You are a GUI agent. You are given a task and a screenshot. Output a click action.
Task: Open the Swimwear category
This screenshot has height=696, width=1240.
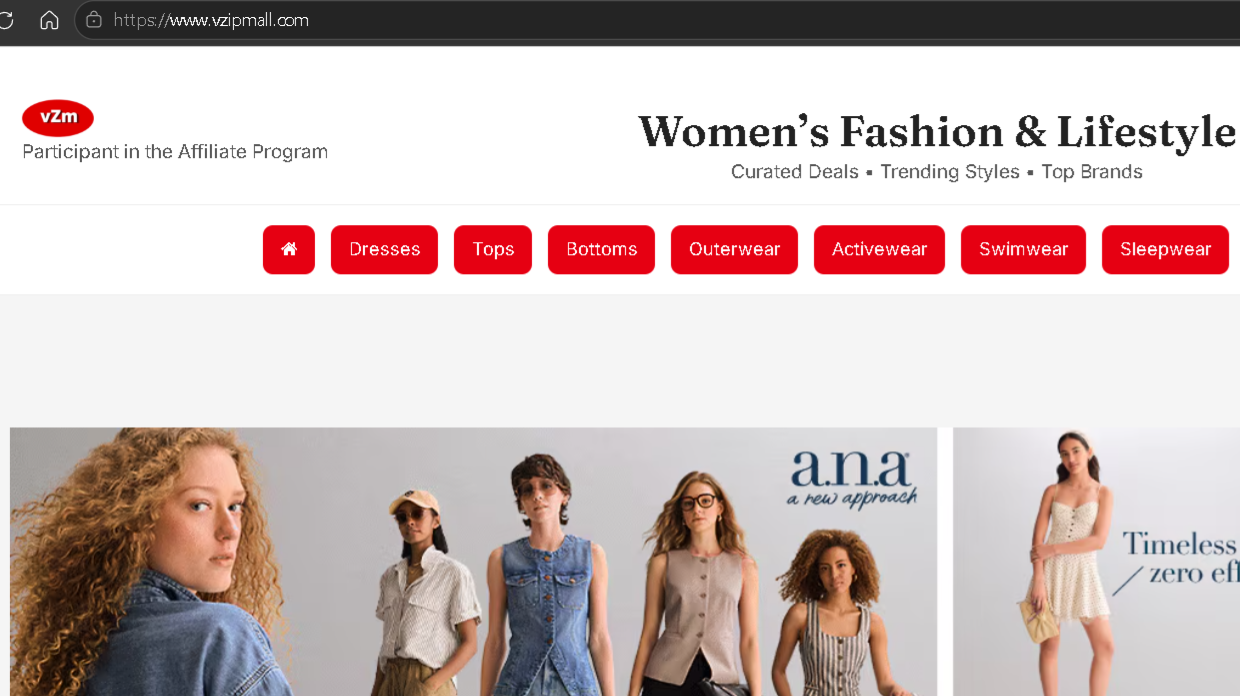tap(1023, 249)
